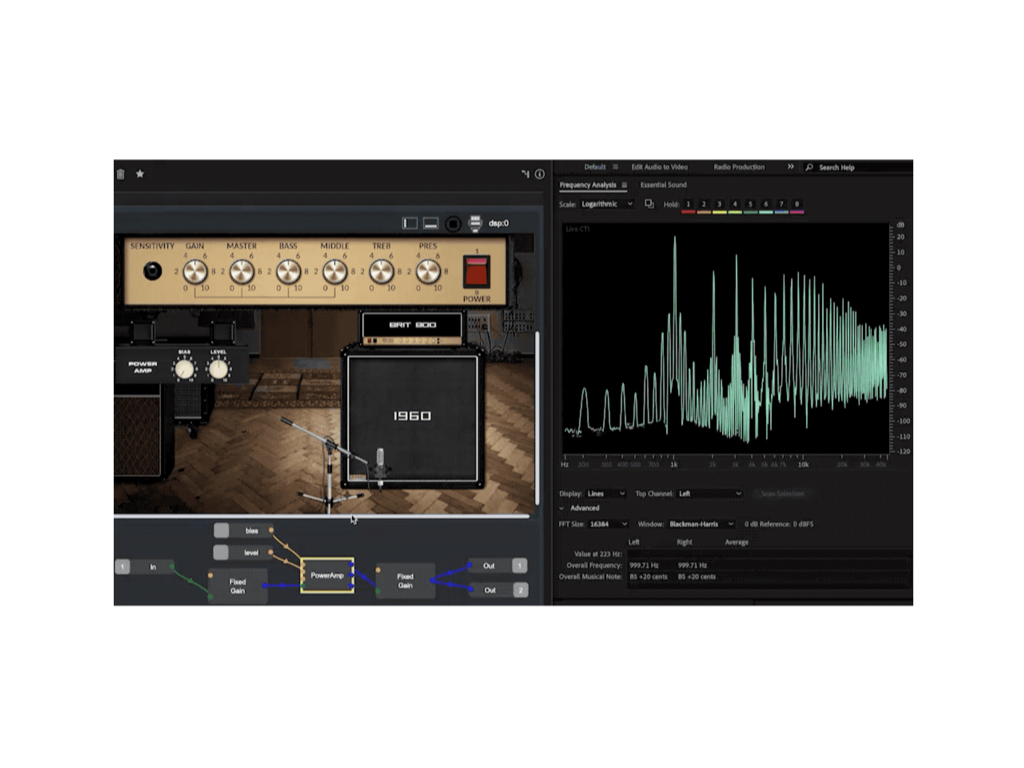The height and width of the screenshot is (768, 1024).
Task: Open the FFT Size dropdown
Action: point(608,524)
